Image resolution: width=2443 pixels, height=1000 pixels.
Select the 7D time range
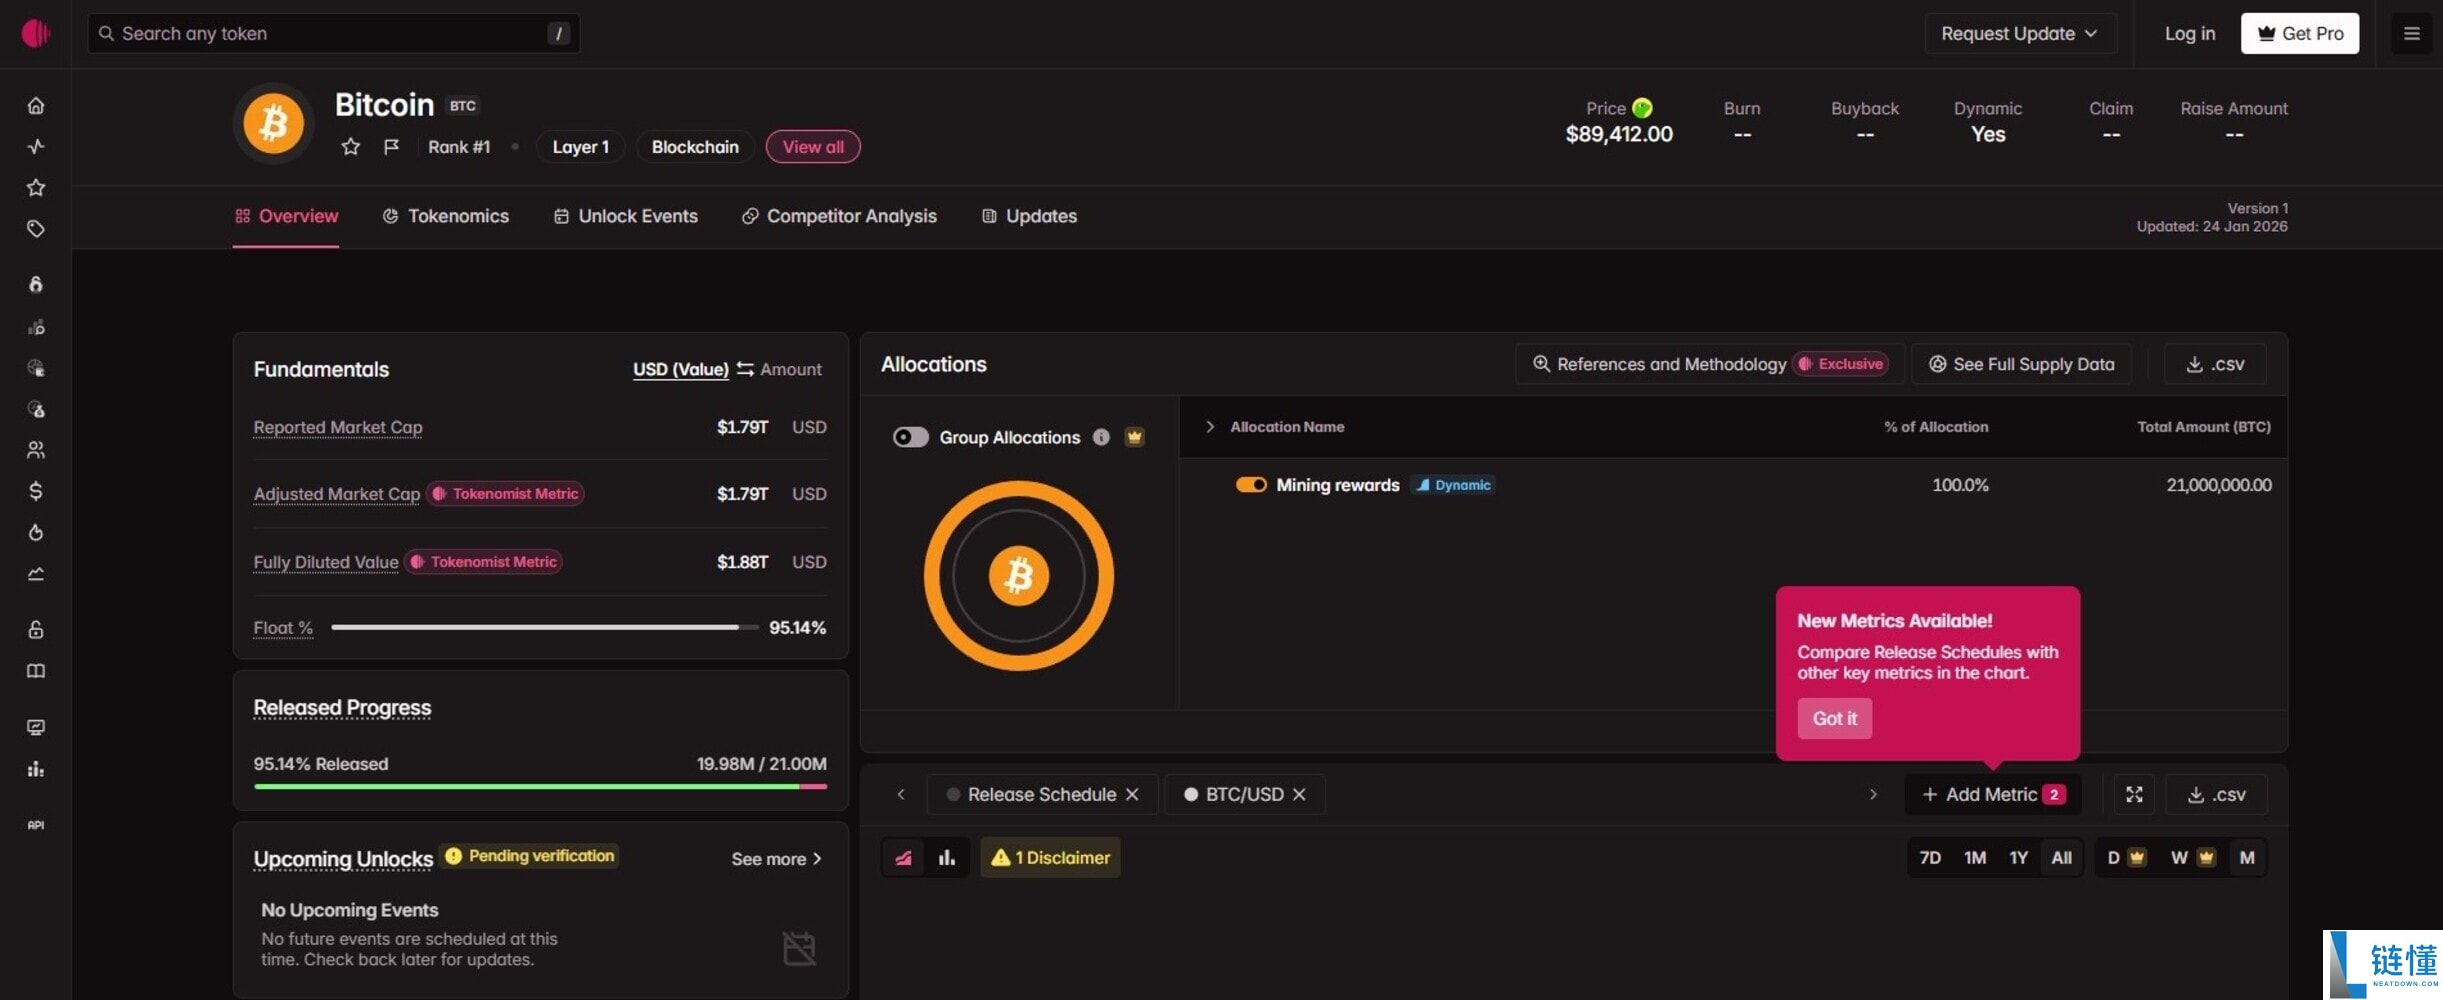[1930, 858]
